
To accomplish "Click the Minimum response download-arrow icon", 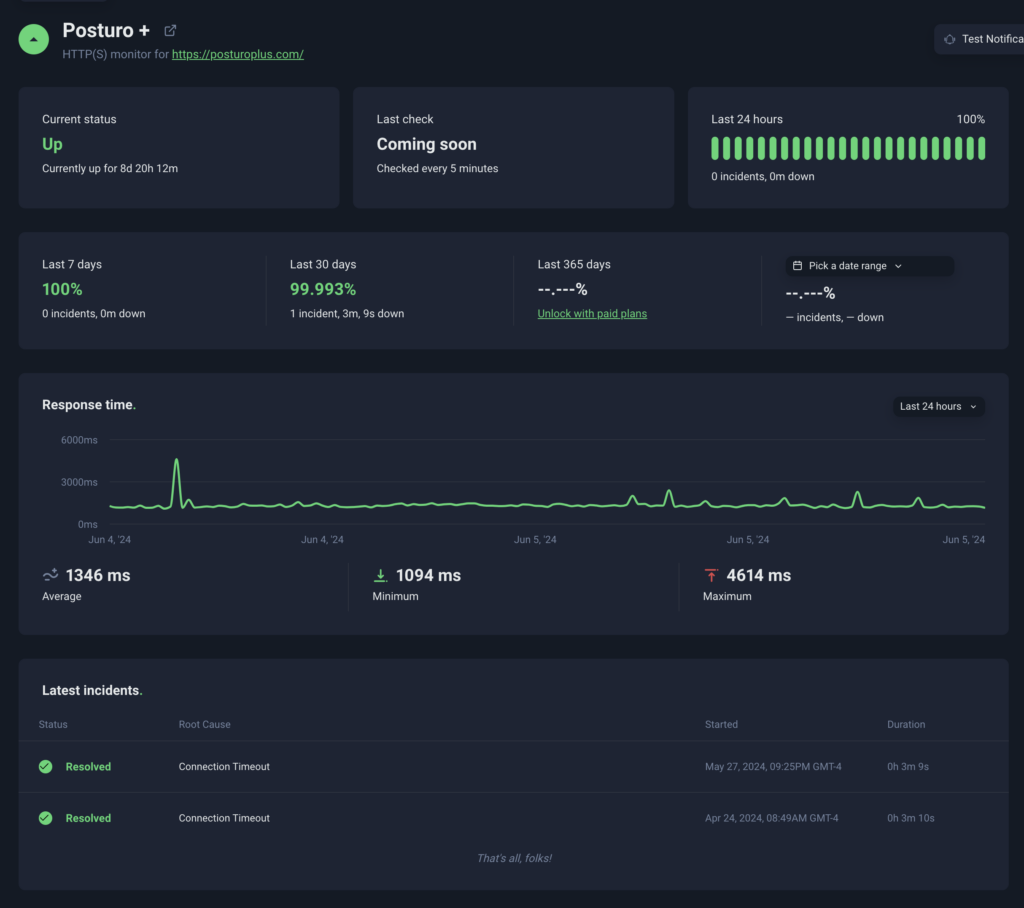I will tap(380, 575).
